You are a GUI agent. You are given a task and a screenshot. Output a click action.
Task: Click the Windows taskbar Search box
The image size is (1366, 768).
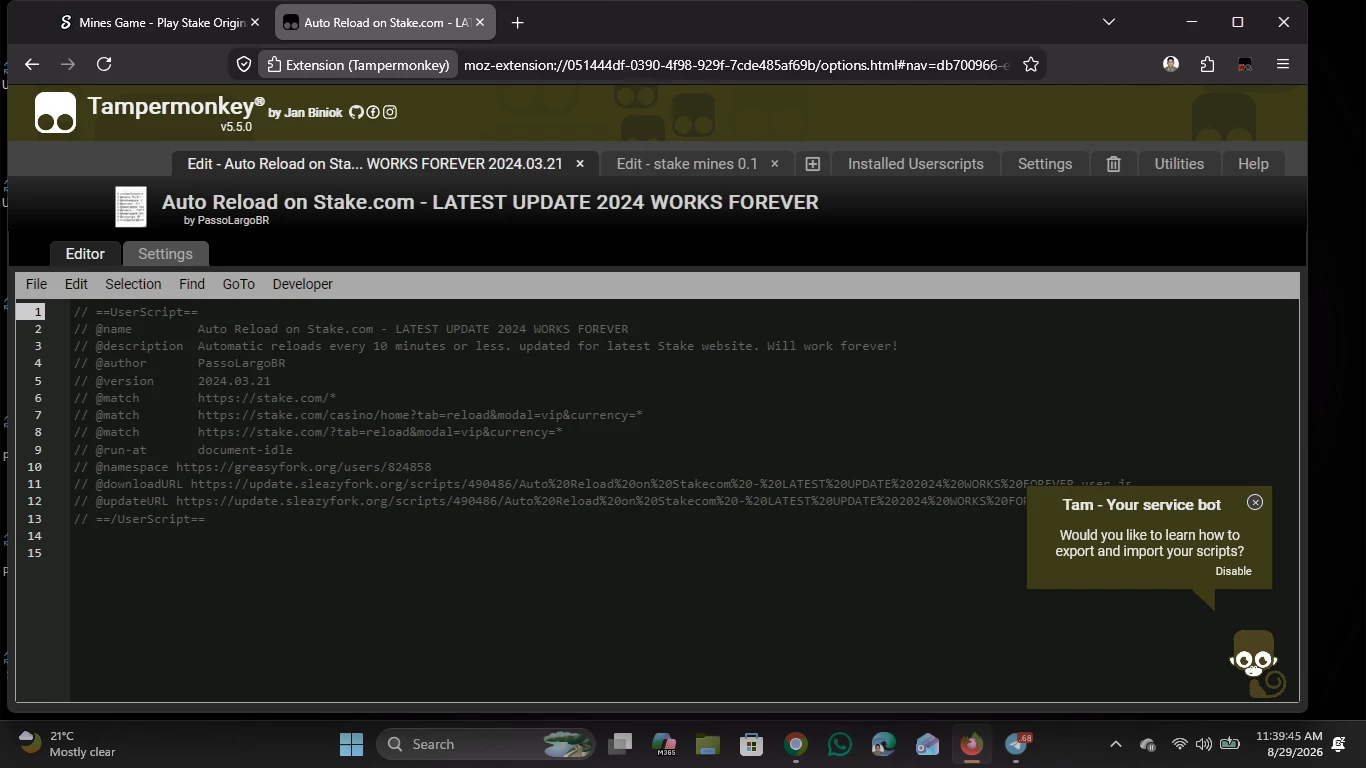(486, 744)
